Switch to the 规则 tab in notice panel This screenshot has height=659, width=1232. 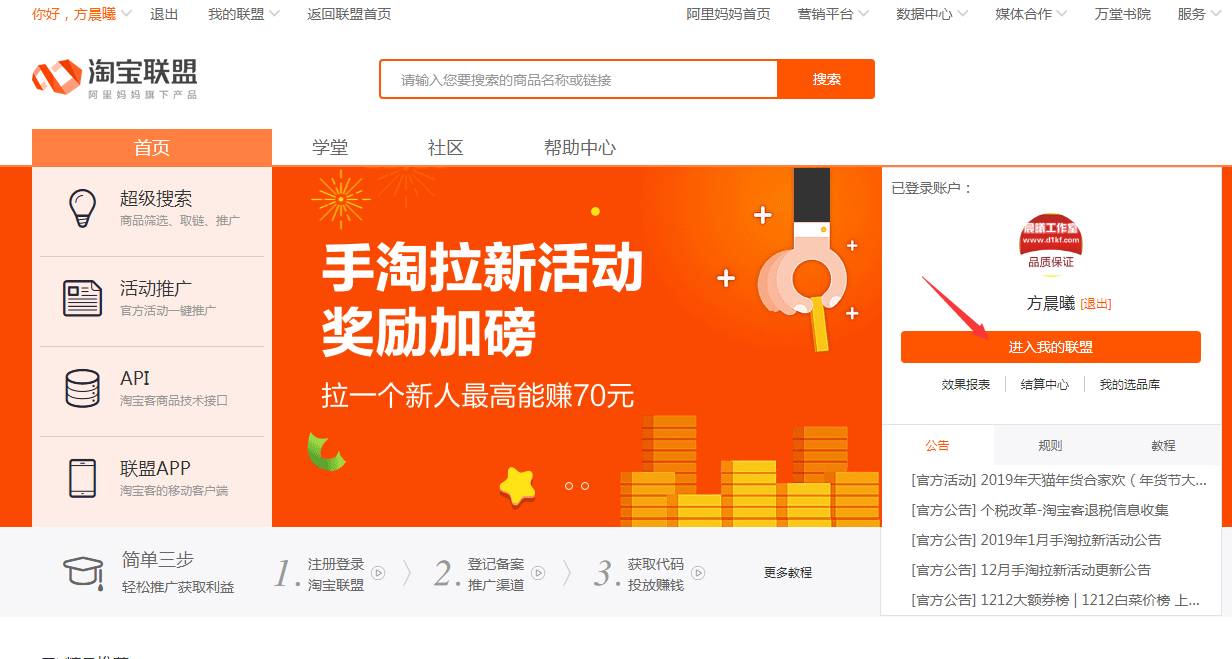pos(1050,446)
